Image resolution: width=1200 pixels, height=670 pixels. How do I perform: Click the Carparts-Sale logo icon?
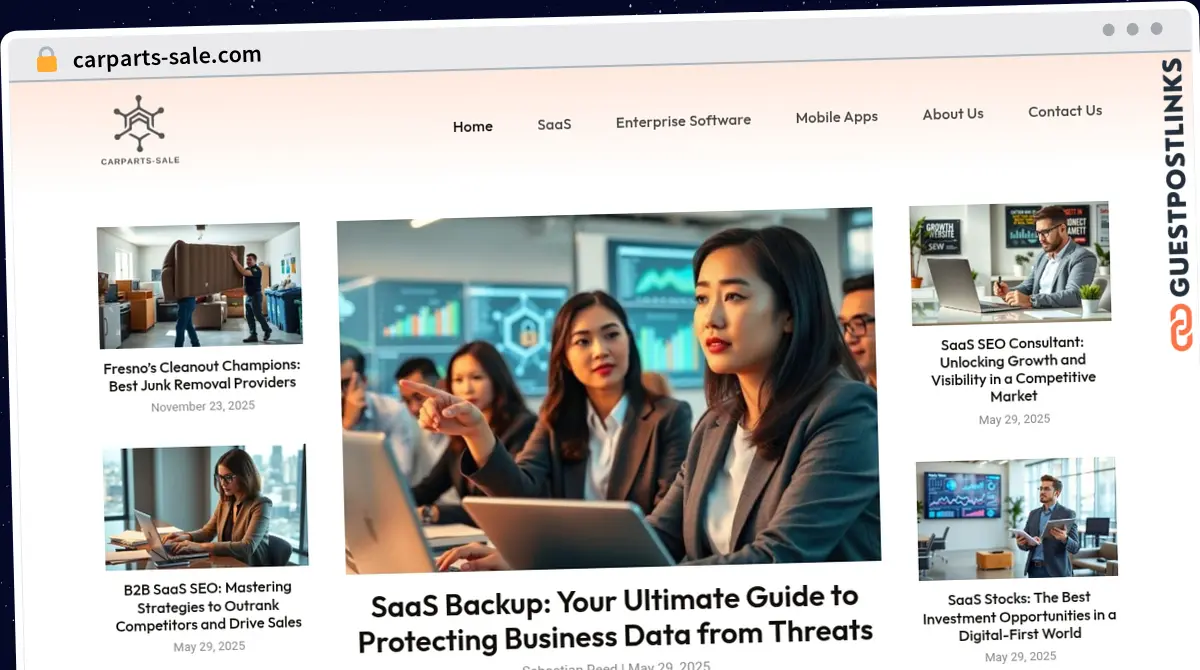click(x=140, y=124)
